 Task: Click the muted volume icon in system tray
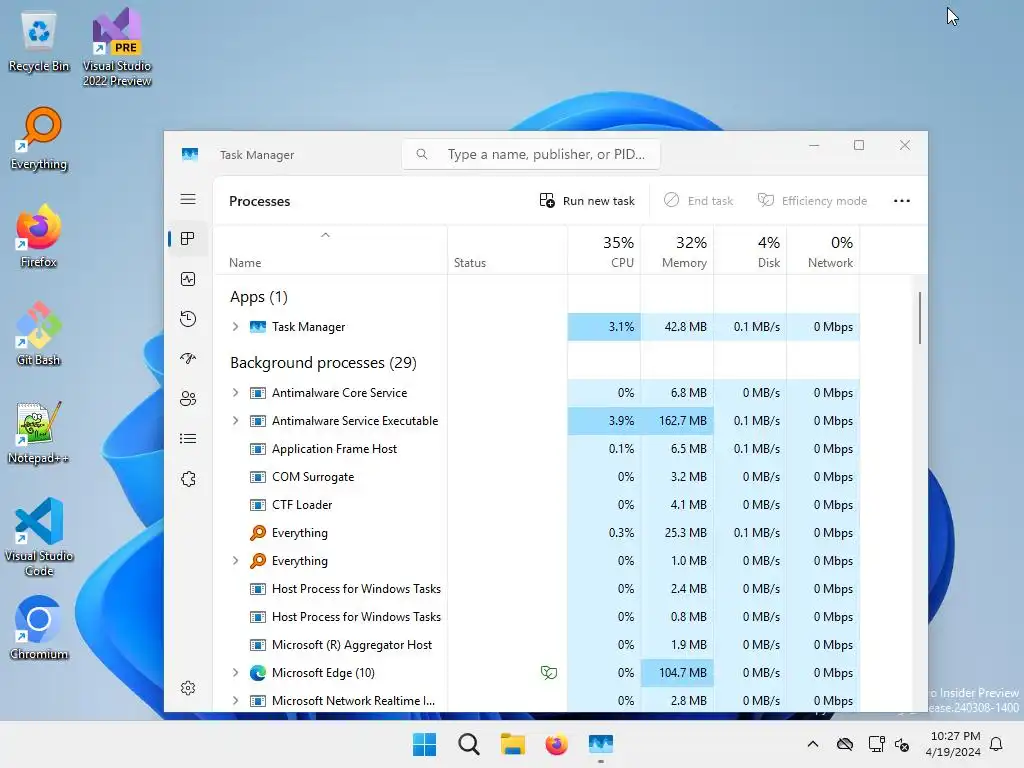902,744
